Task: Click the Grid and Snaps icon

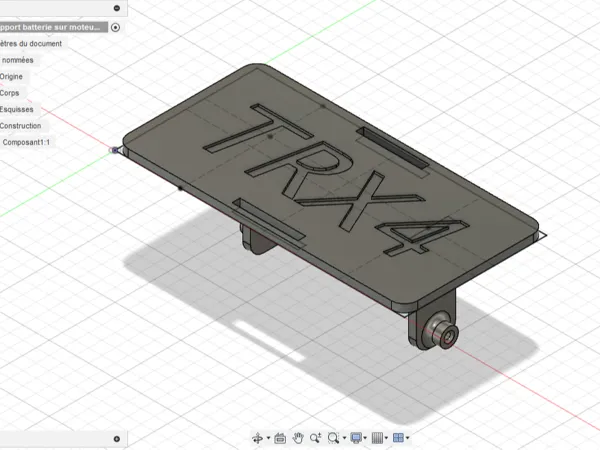Action: (377, 438)
